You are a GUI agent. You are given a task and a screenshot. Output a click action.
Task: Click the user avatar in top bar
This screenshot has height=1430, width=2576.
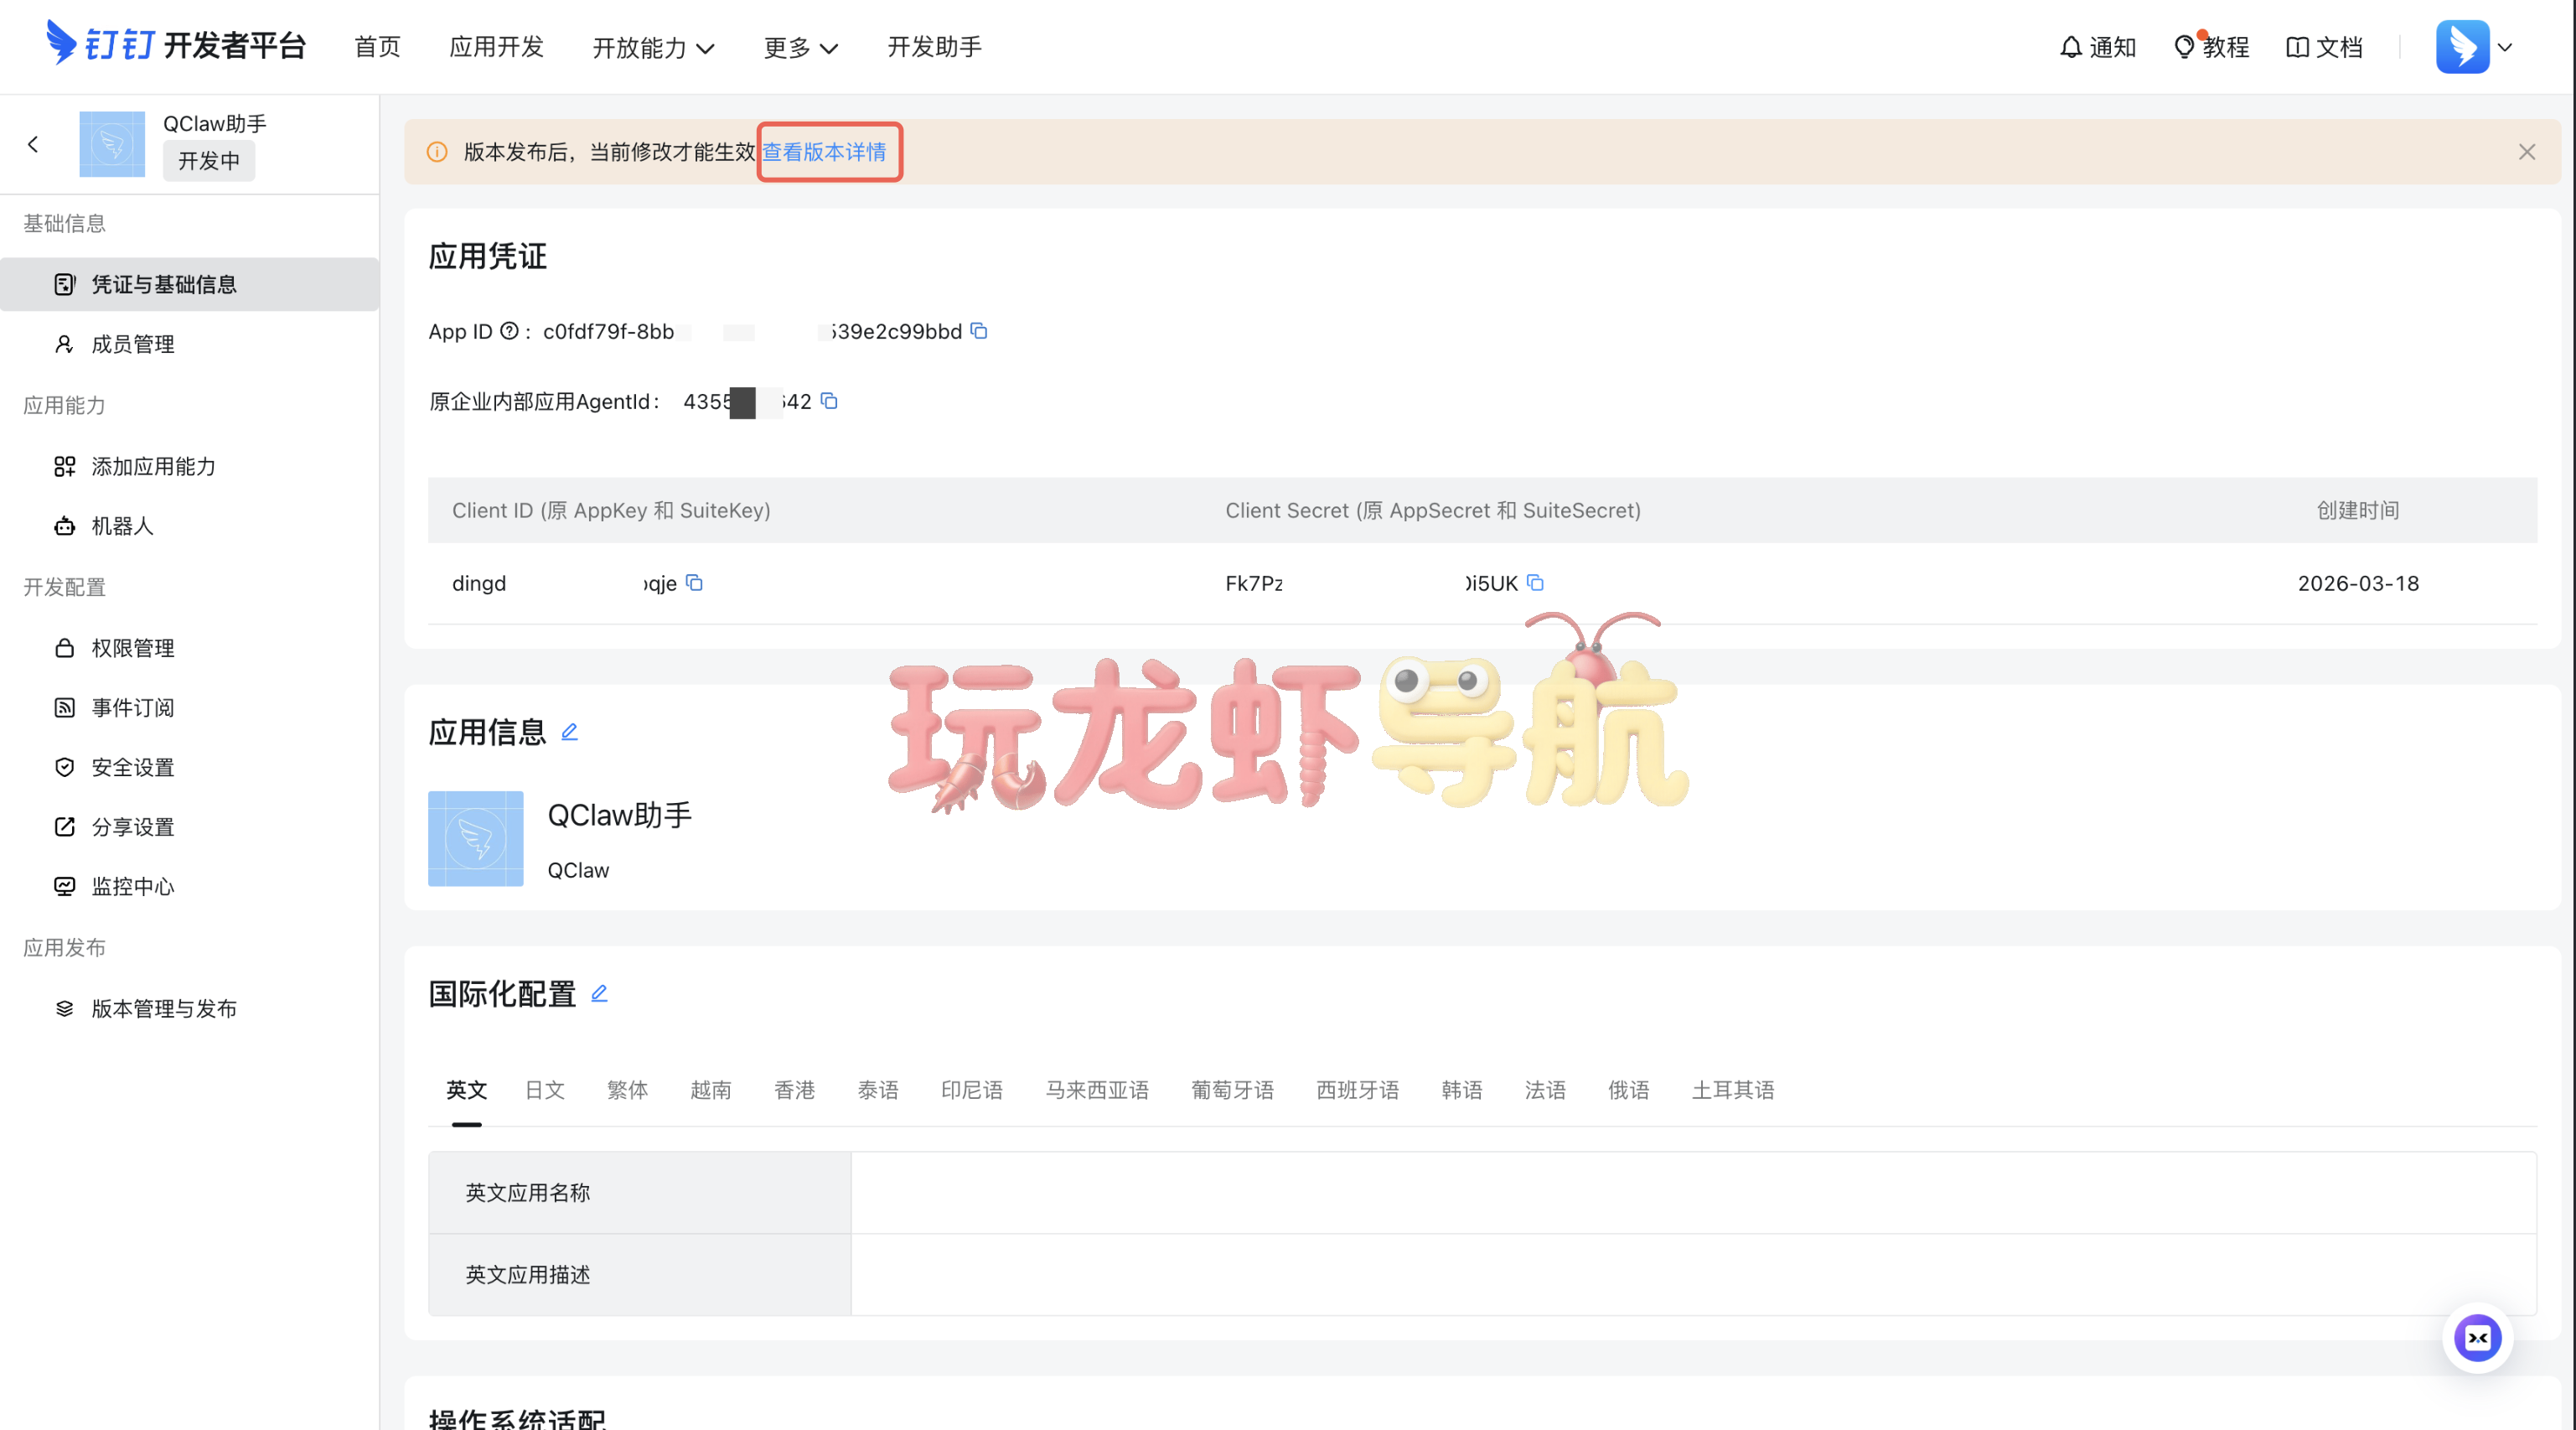click(2462, 47)
